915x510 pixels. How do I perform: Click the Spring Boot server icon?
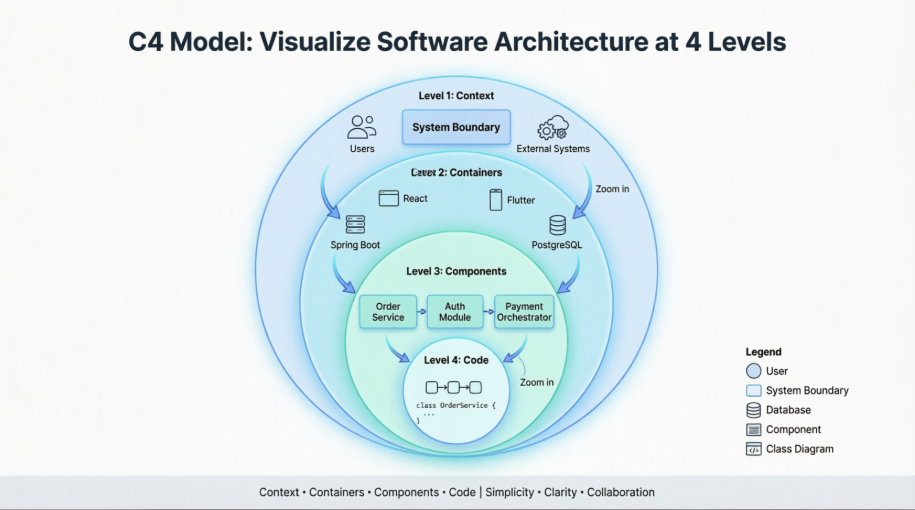point(355,224)
